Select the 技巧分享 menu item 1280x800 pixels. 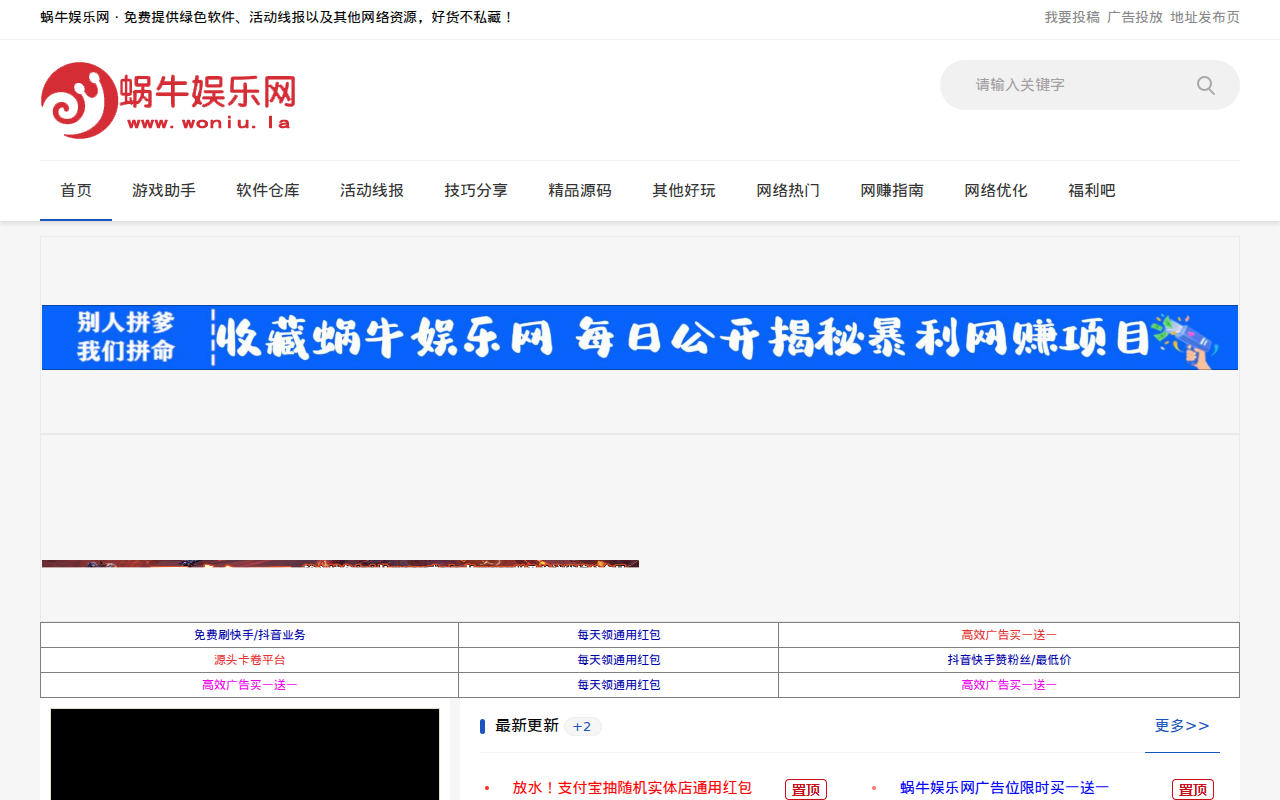point(475,190)
